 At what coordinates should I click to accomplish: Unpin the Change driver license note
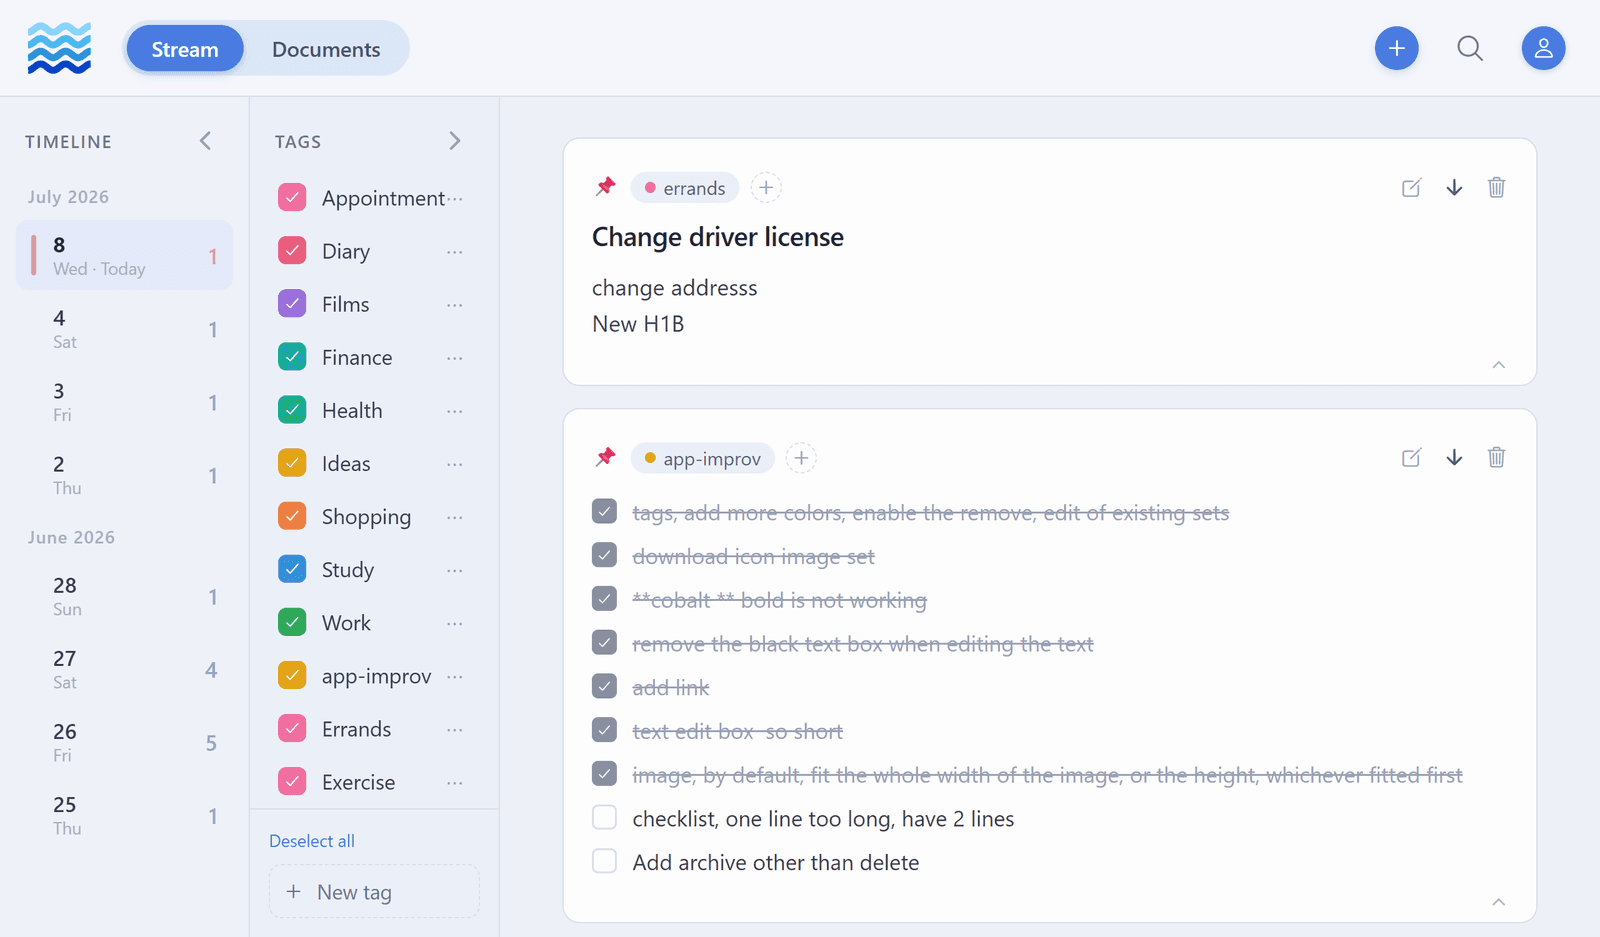tap(606, 187)
